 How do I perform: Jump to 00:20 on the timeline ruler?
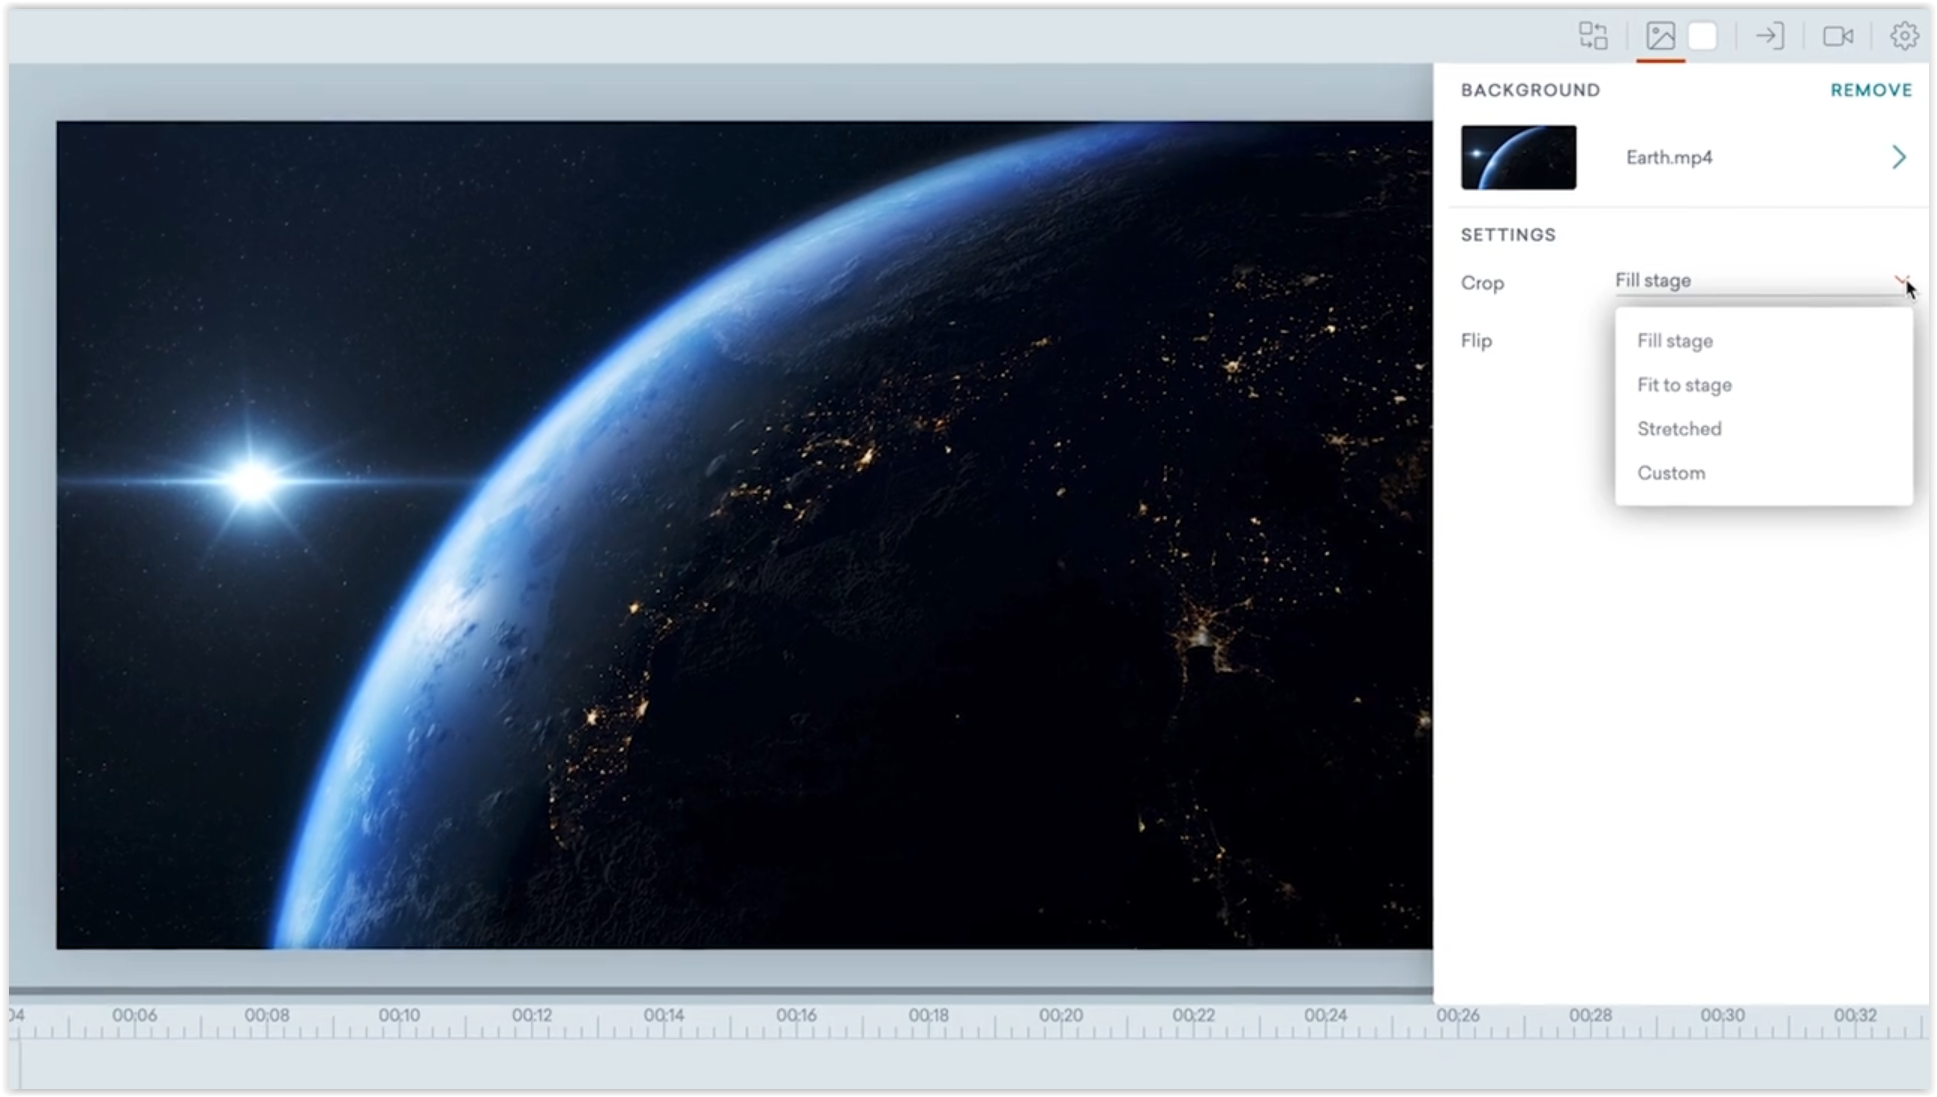coord(1060,1016)
